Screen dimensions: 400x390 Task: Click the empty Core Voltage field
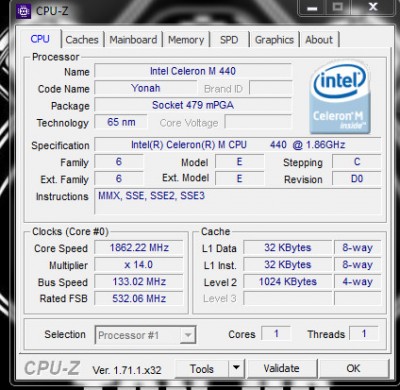258,122
